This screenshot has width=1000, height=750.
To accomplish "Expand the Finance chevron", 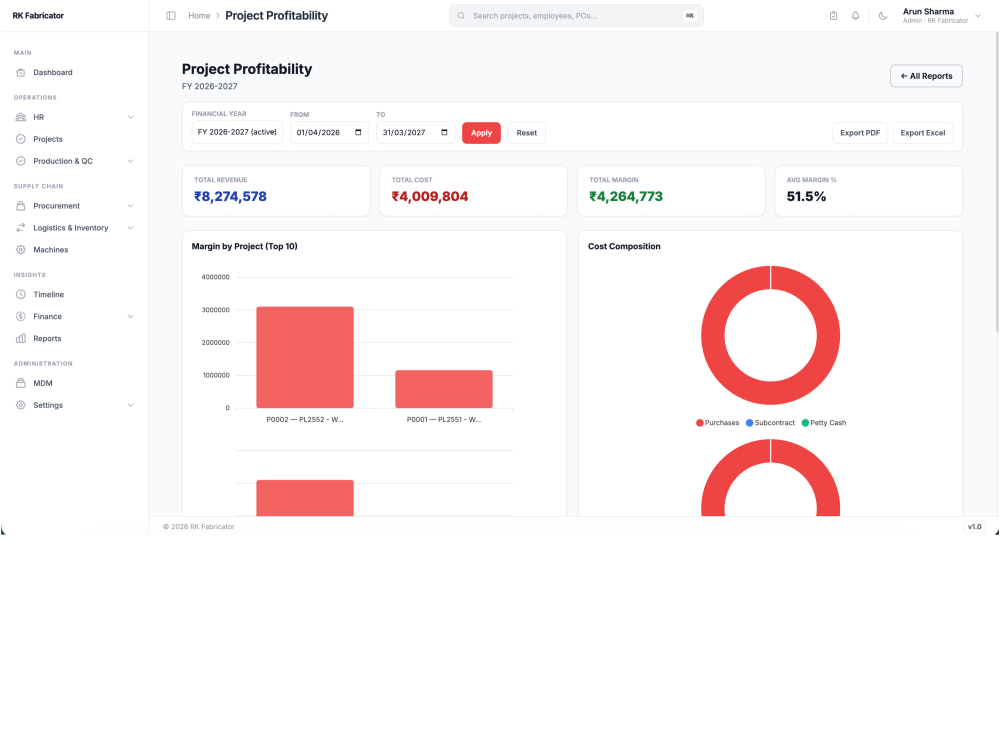I will pyautogui.click(x=130, y=316).
